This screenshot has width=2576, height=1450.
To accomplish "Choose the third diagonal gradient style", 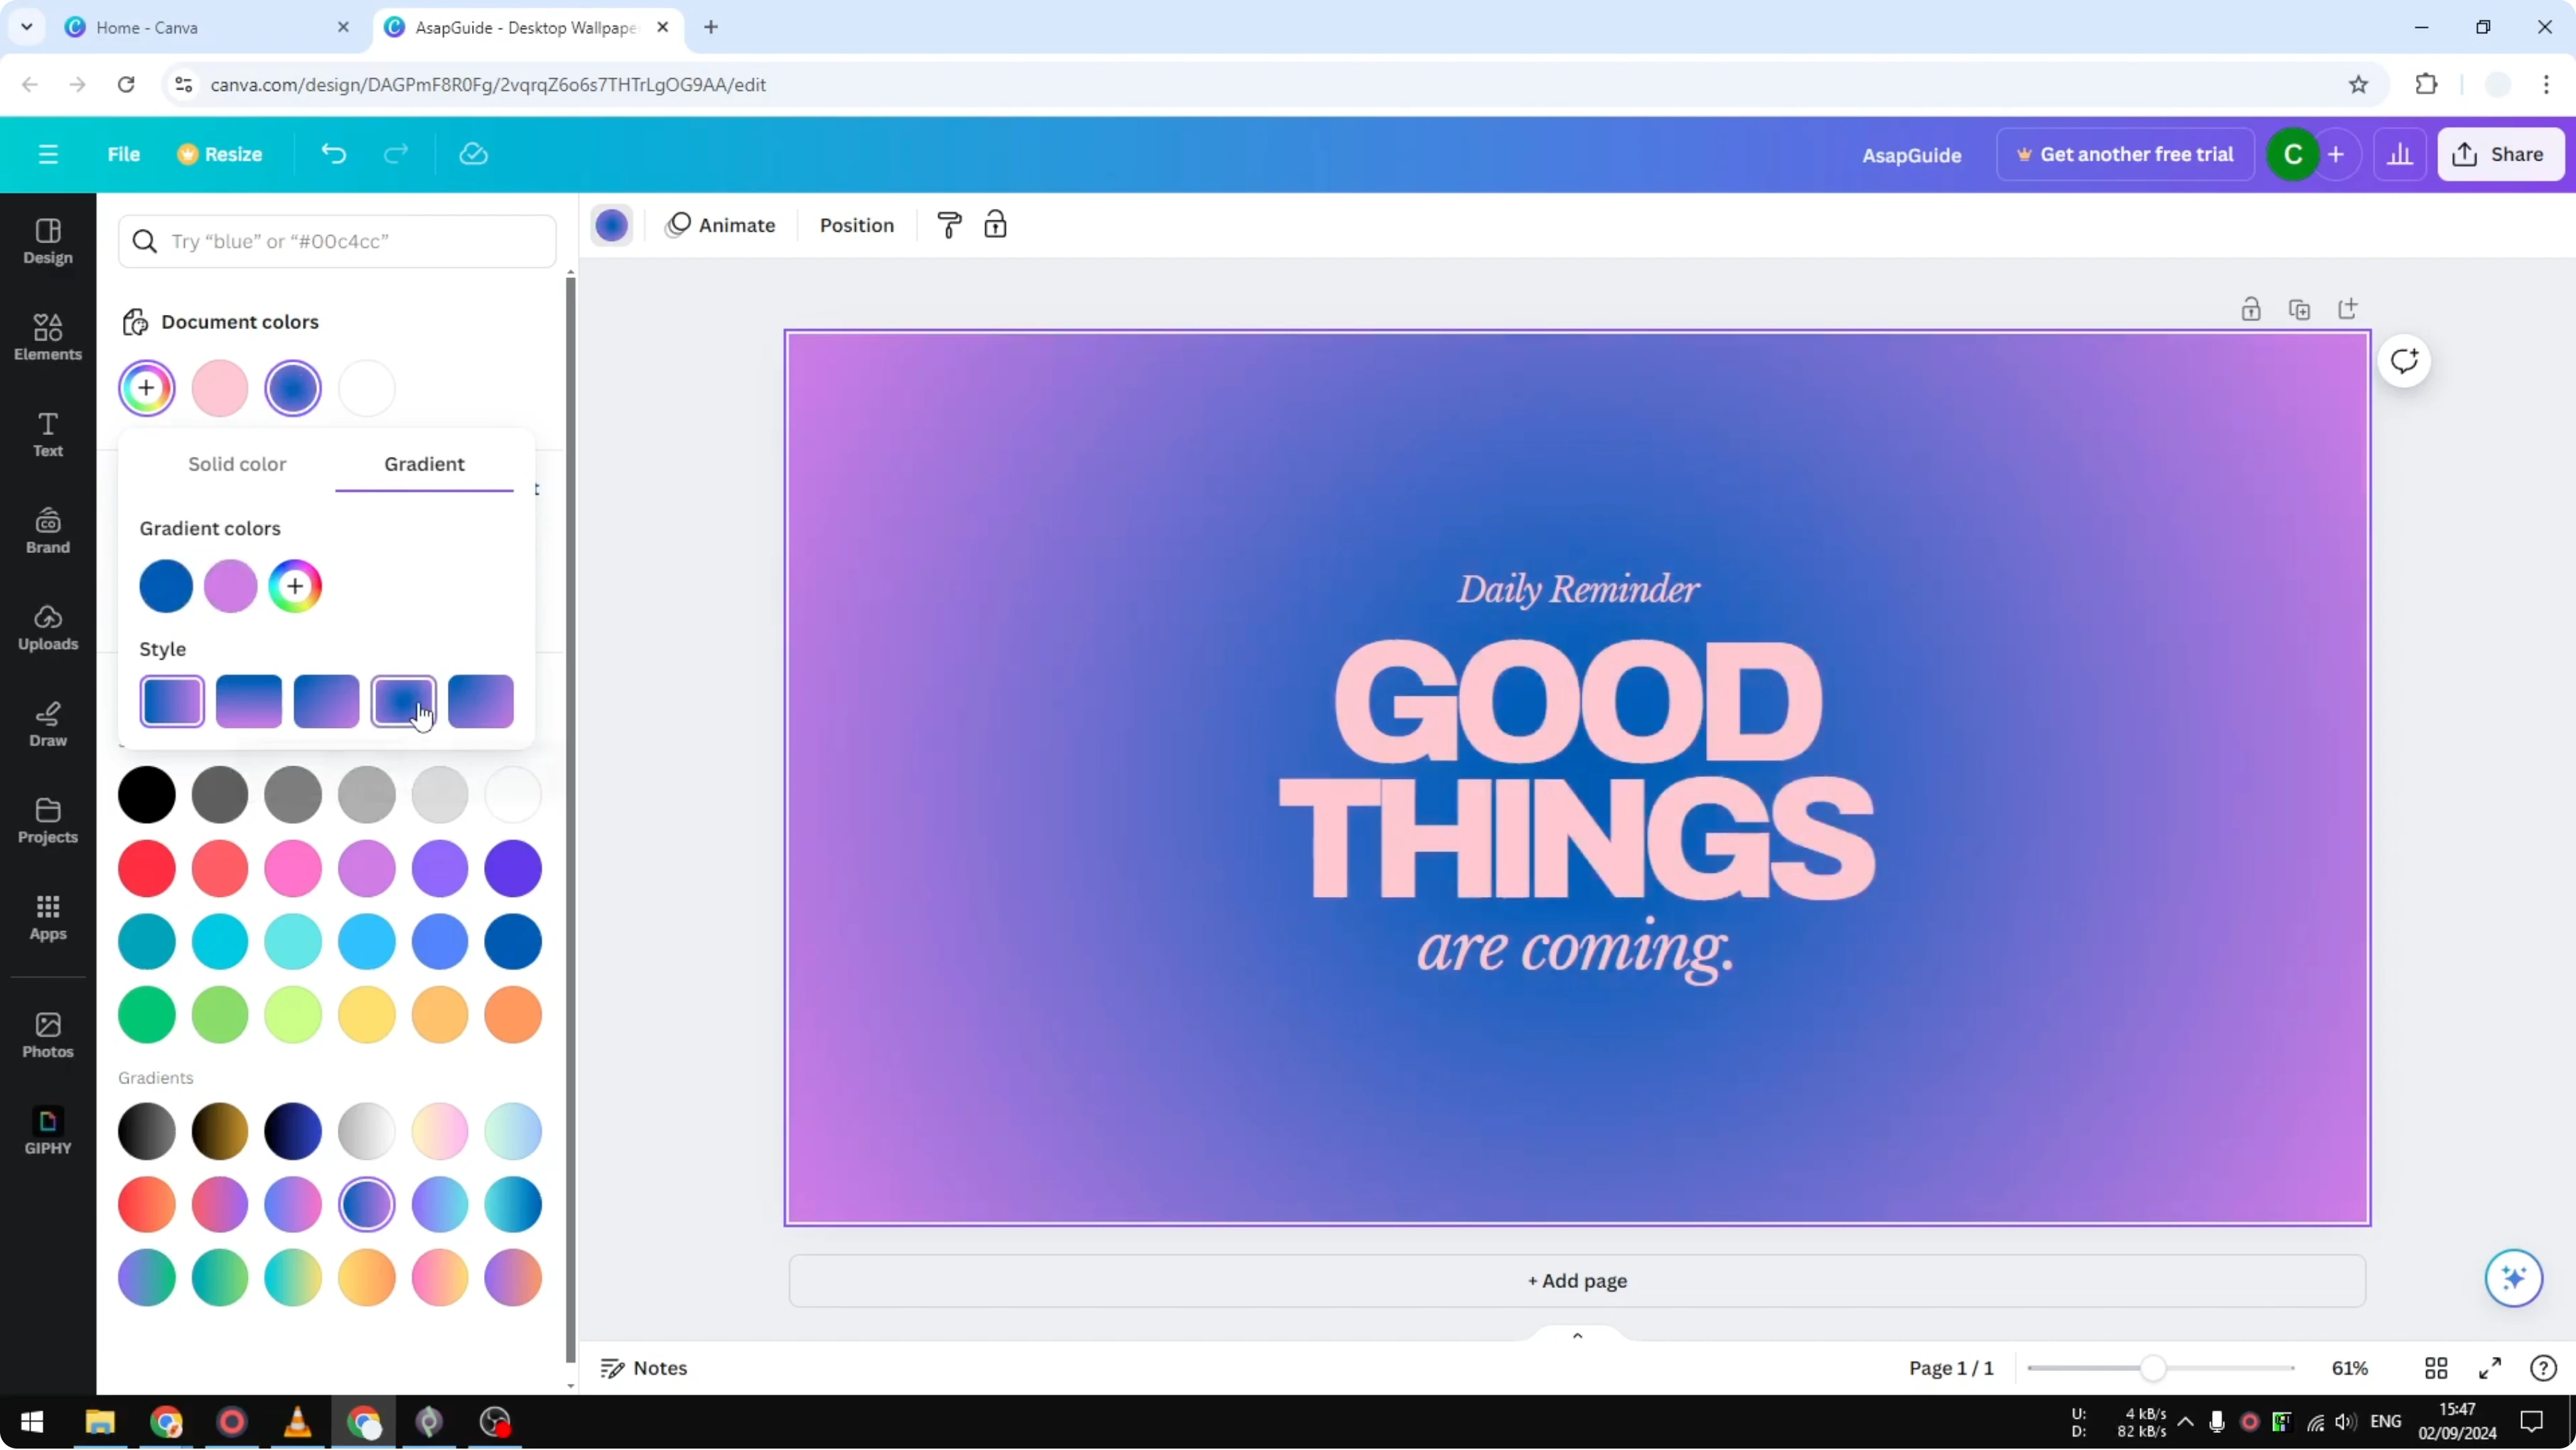I will click(x=326, y=701).
